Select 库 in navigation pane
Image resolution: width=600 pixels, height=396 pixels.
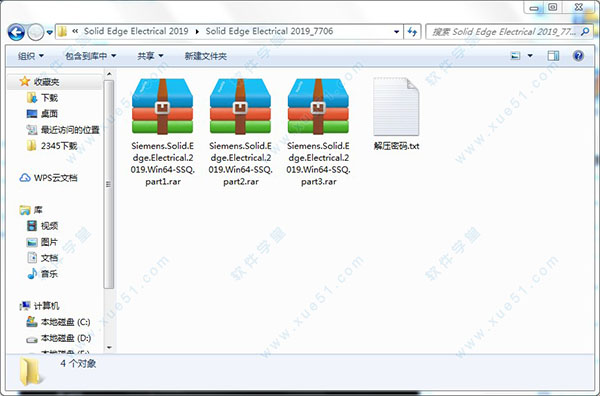tap(38, 210)
